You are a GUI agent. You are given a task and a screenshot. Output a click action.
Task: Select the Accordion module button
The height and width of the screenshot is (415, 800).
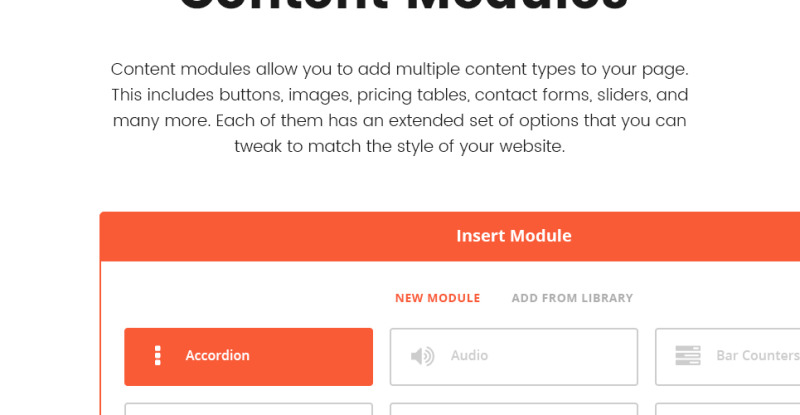tap(248, 357)
